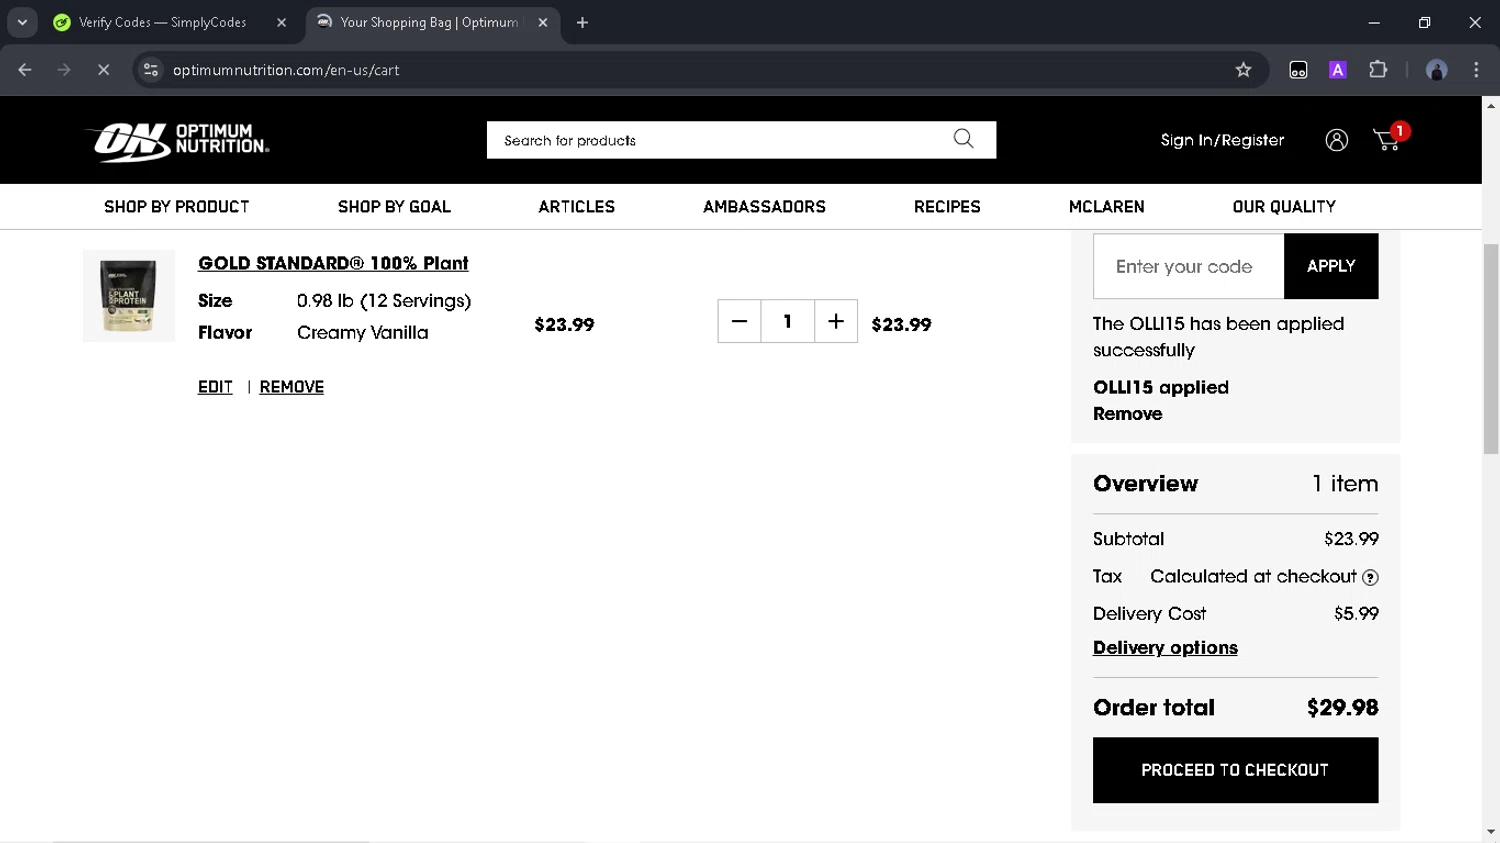1500x843 pixels.
Task: Click the Overview heading
Action: pyautogui.click(x=1145, y=484)
